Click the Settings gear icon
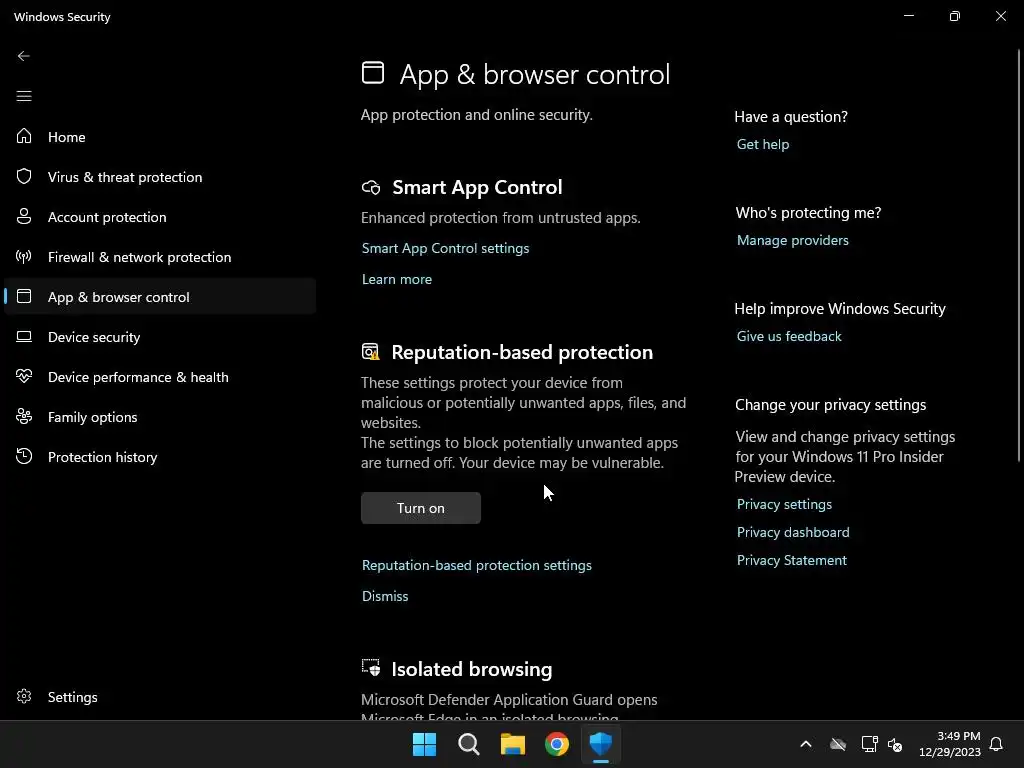The width and height of the screenshot is (1024, 768). click(24, 697)
